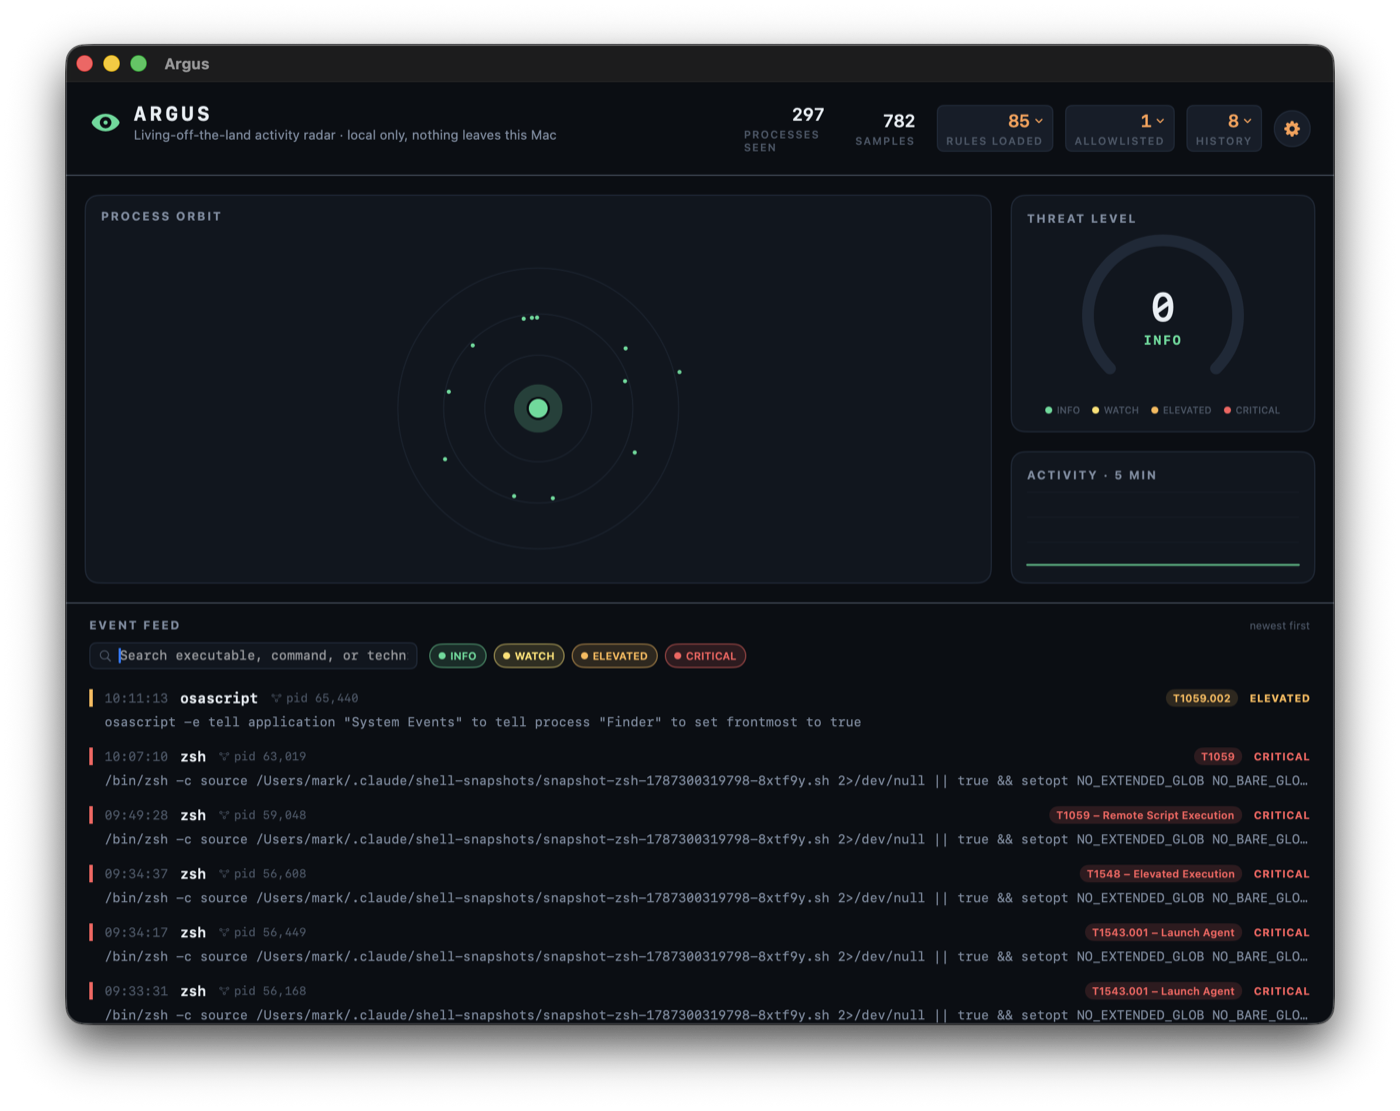The image size is (1400, 1111).
Task: Open the T1059 – Remote Script Execution badge
Action: pyautogui.click(x=1145, y=815)
